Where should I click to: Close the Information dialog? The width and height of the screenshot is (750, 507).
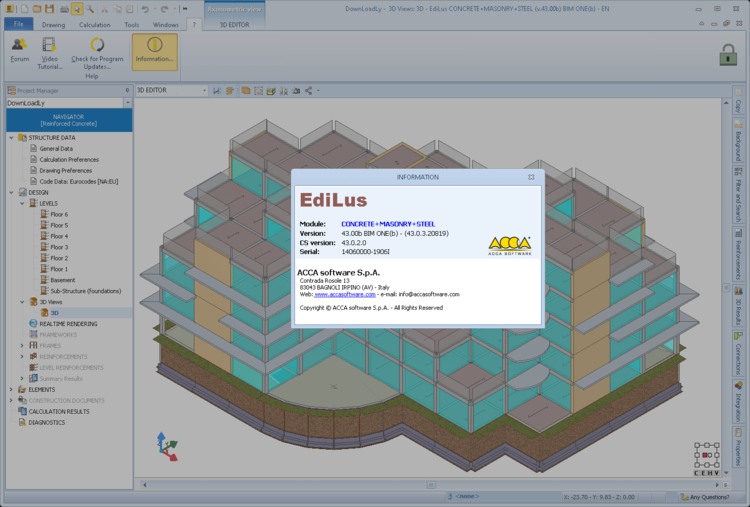pos(531,177)
